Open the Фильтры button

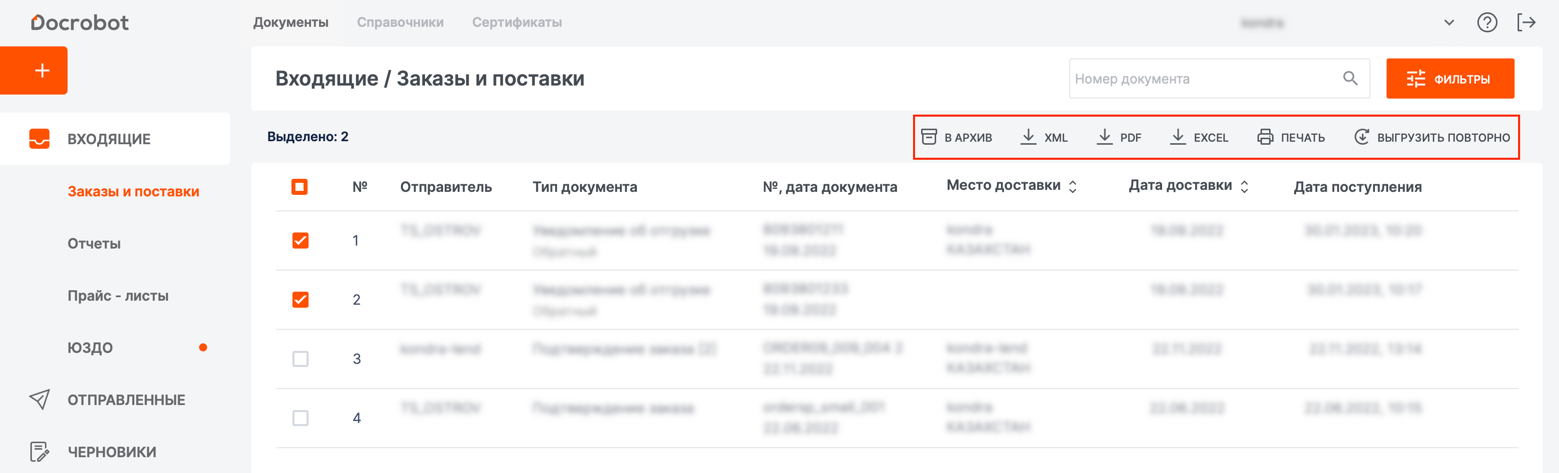pyautogui.click(x=1450, y=79)
